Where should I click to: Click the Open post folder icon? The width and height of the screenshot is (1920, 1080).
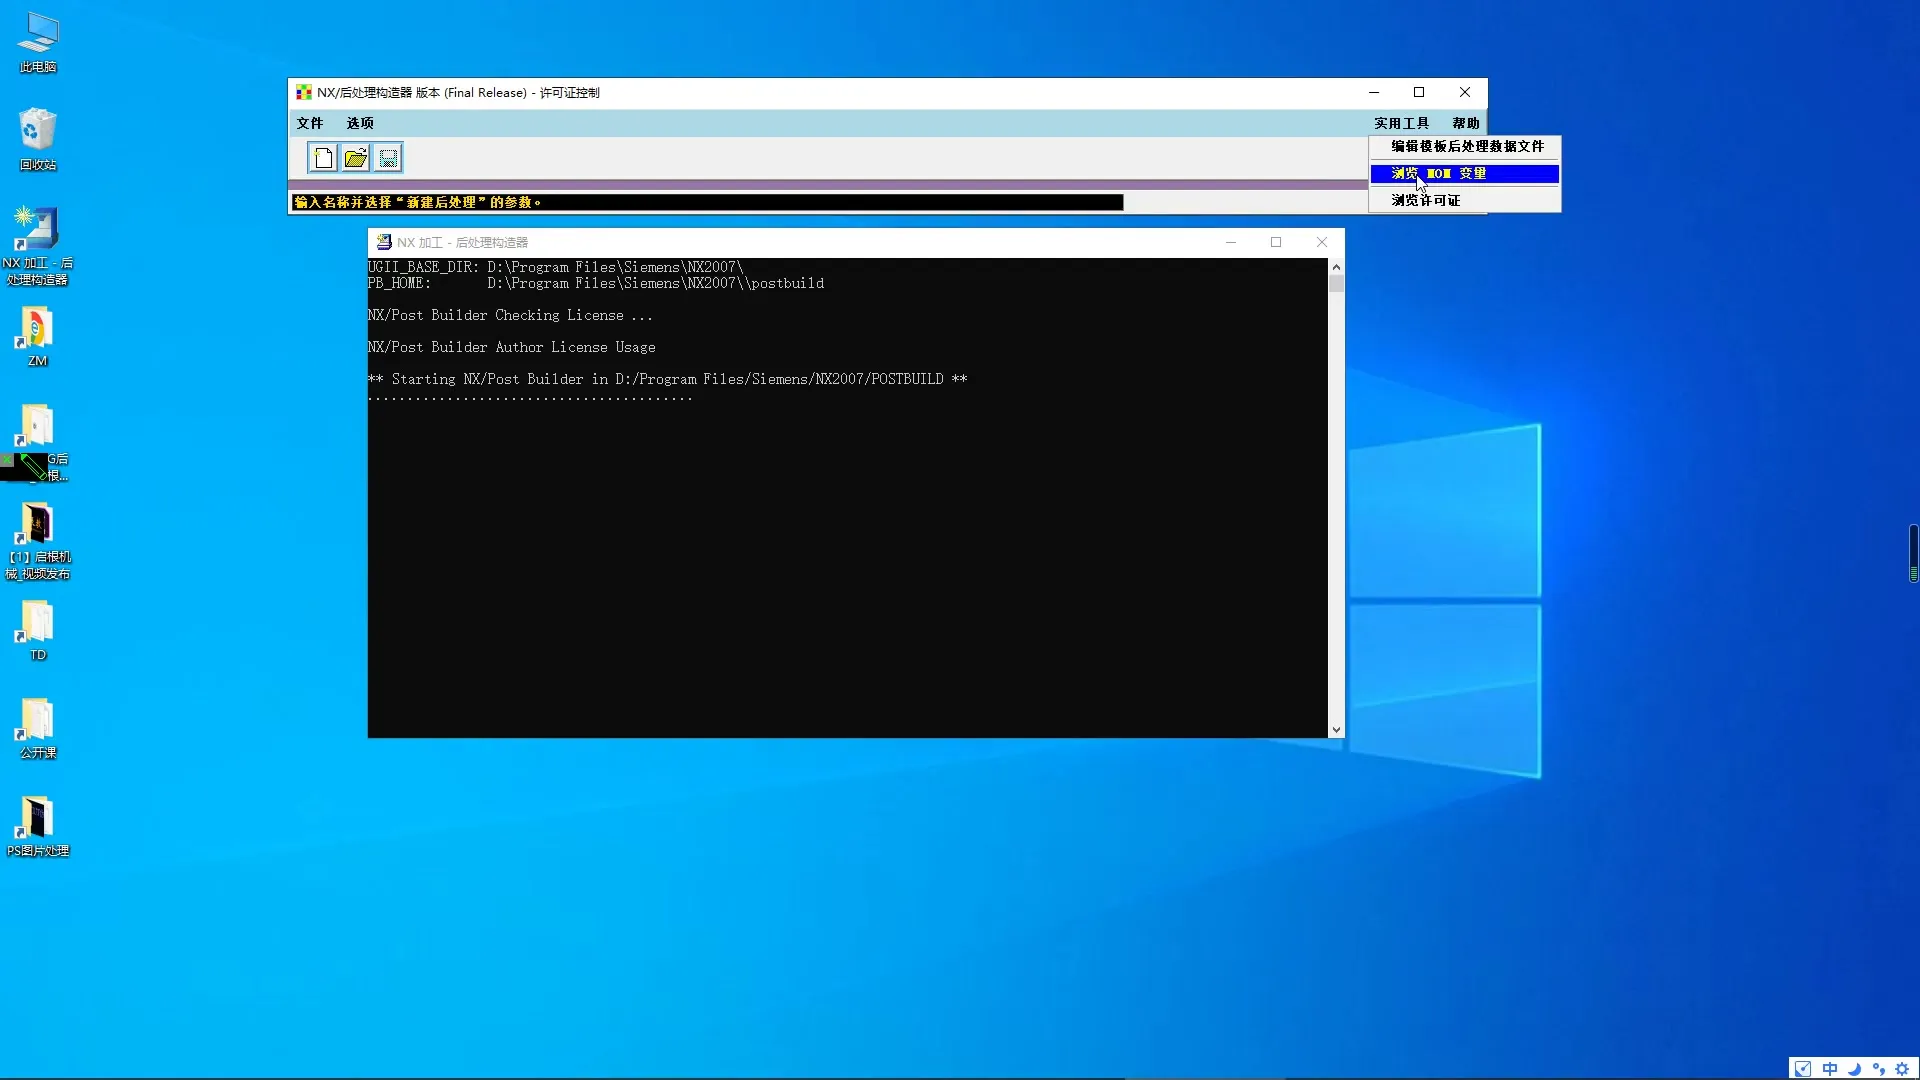coord(355,158)
